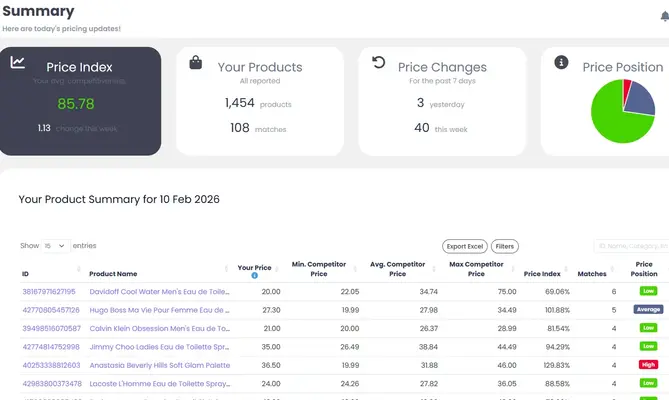669x400 pixels.
Task: Sort by Your Price column arrows
Action: point(276,269)
